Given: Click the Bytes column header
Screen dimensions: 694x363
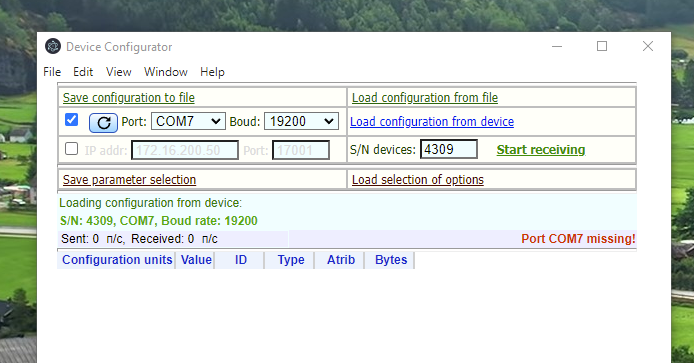Looking at the screenshot, I should coord(391,259).
